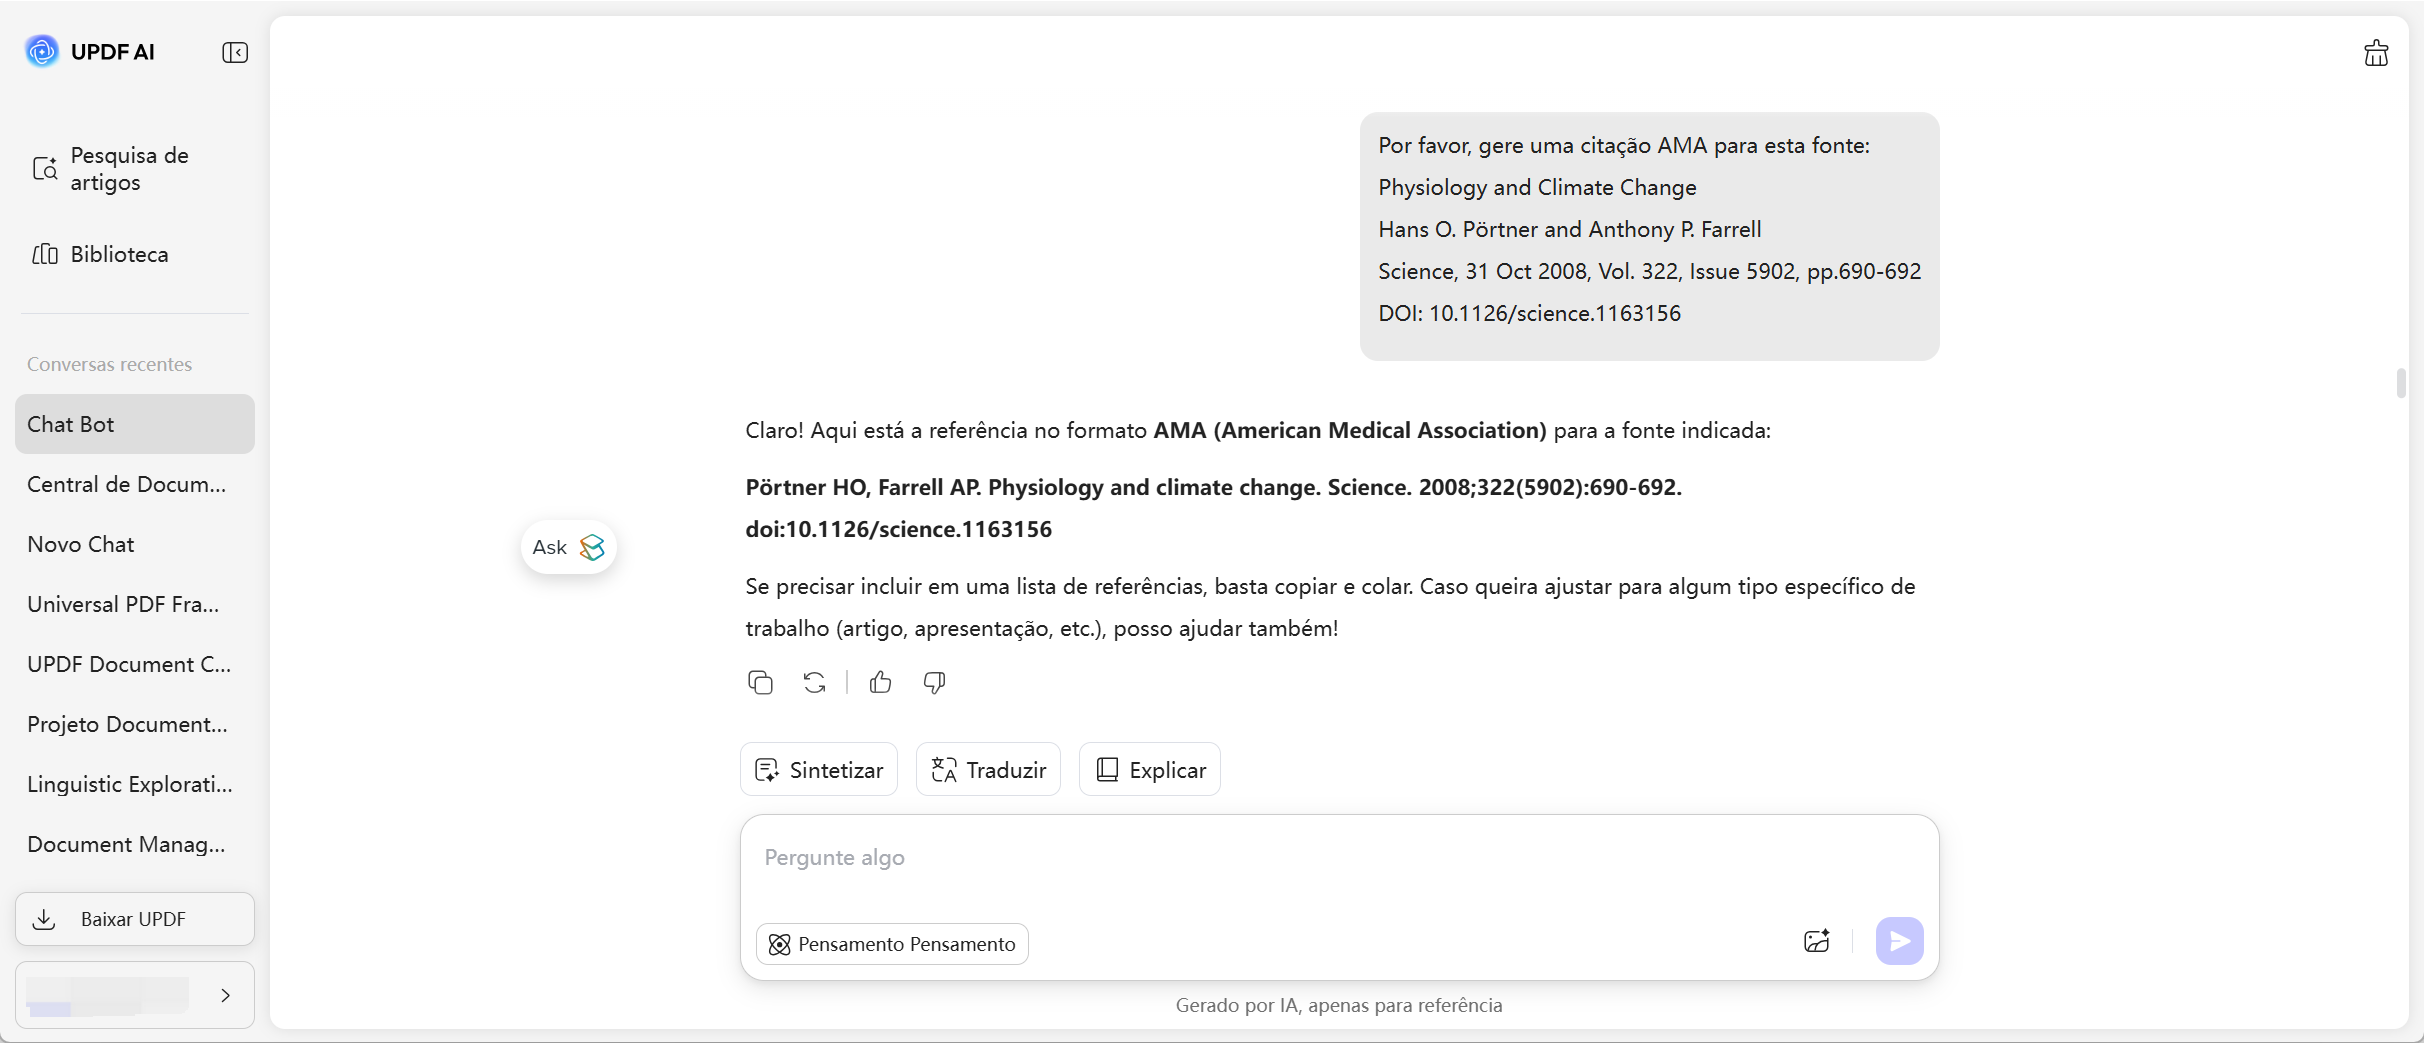The height and width of the screenshot is (1043, 2424).
Task: Click the chat vertical scrollbar thumb
Action: pyautogui.click(x=2400, y=383)
